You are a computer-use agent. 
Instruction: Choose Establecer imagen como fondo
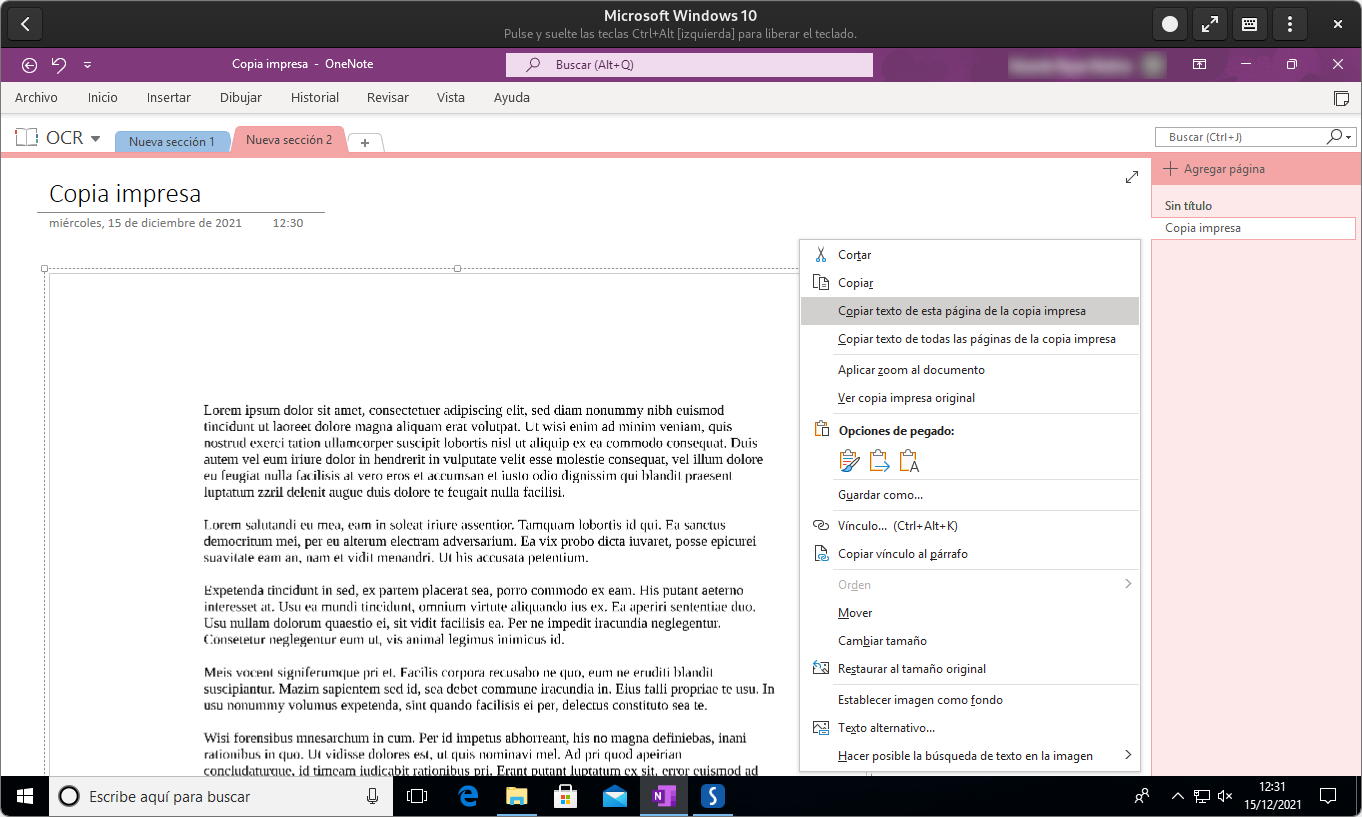(x=970, y=700)
